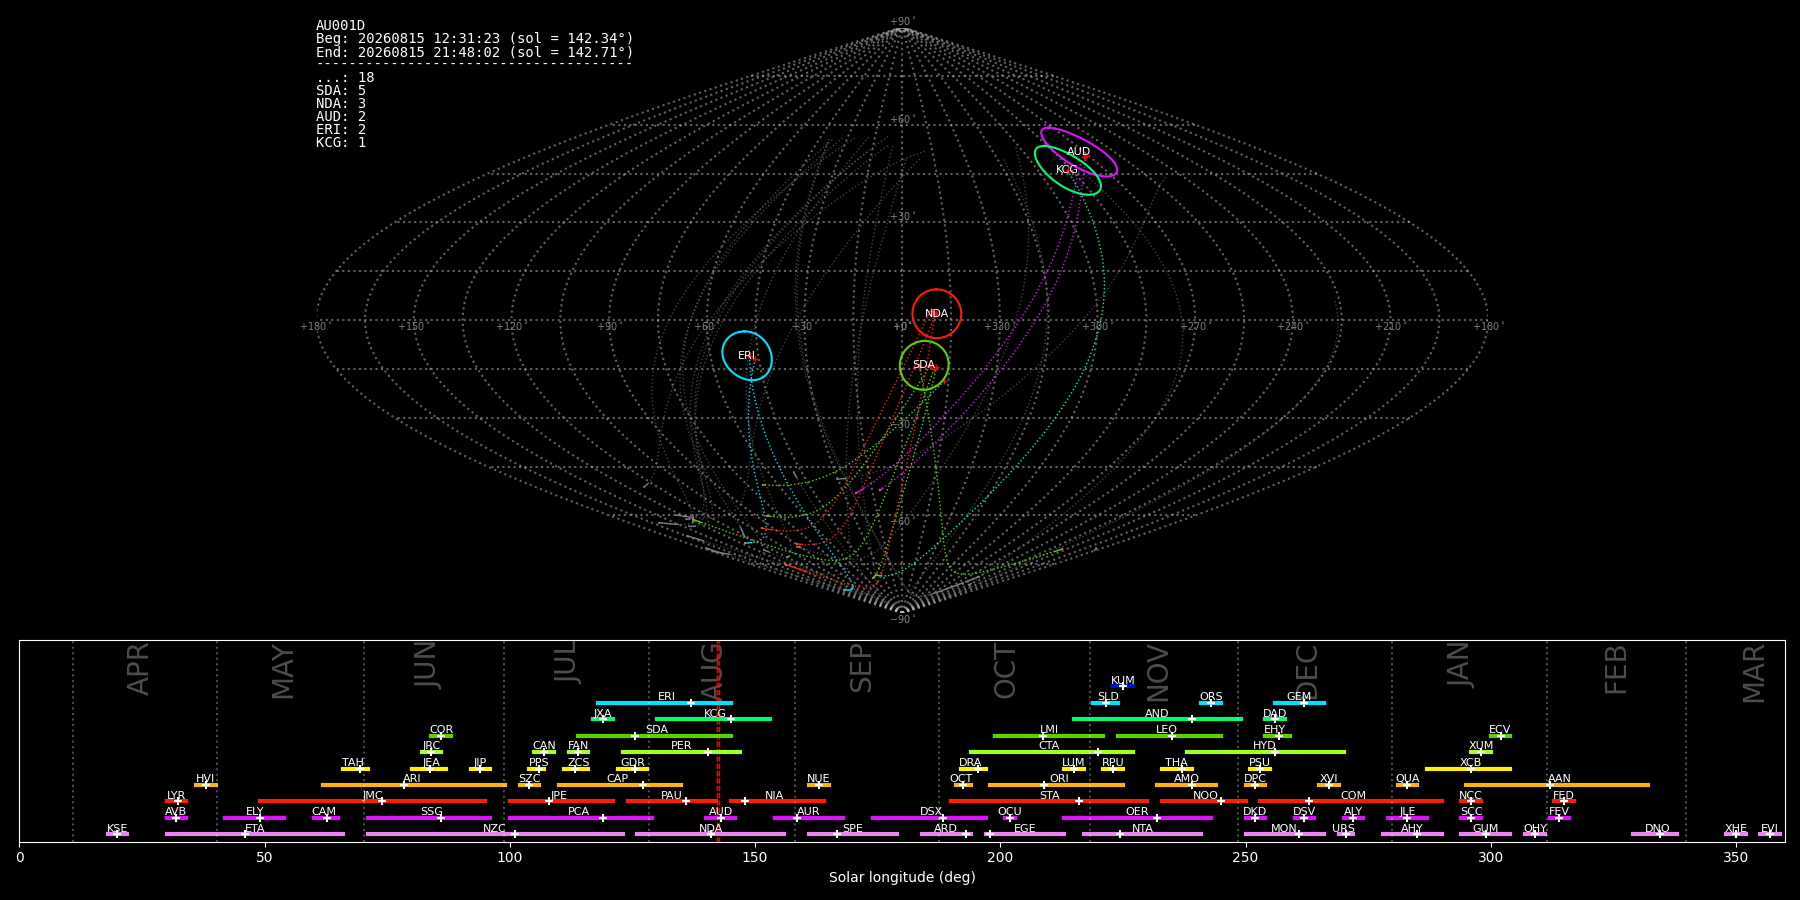Select the PER shower bar in timeline
Image resolution: width=1800 pixels, height=900 pixels.
[681, 752]
